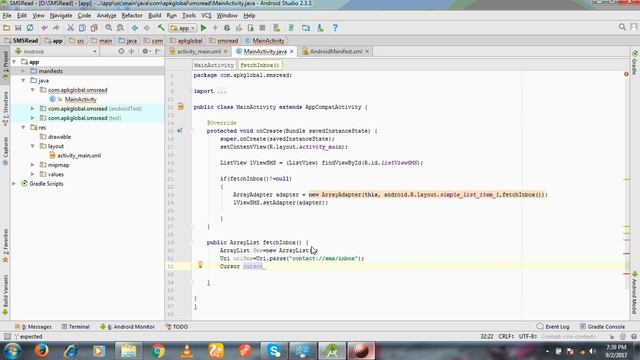Click the MainActivity breadcrumb in editor
Image resolution: width=640 pixels, height=360 pixels.
[214, 65]
